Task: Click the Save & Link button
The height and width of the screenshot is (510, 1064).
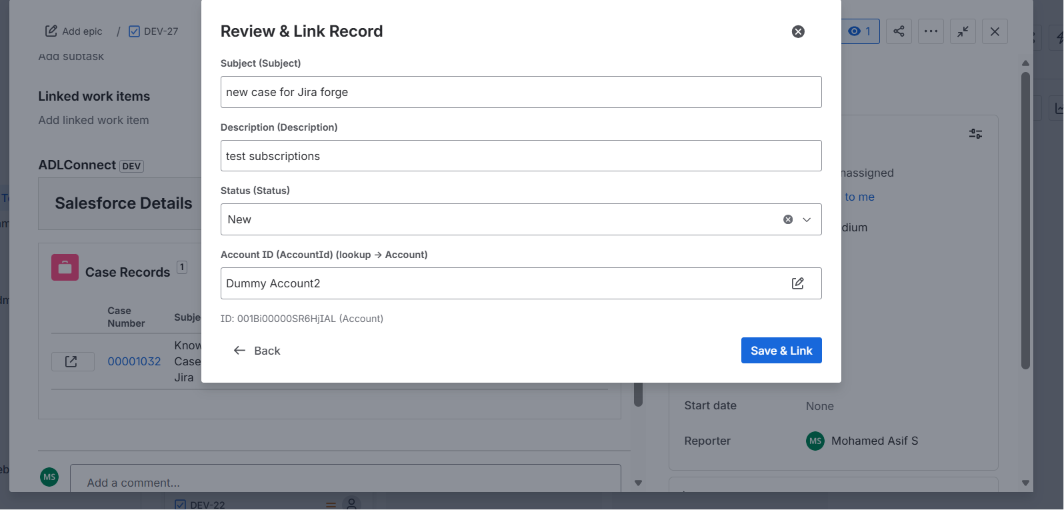Action: click(781, 351)
